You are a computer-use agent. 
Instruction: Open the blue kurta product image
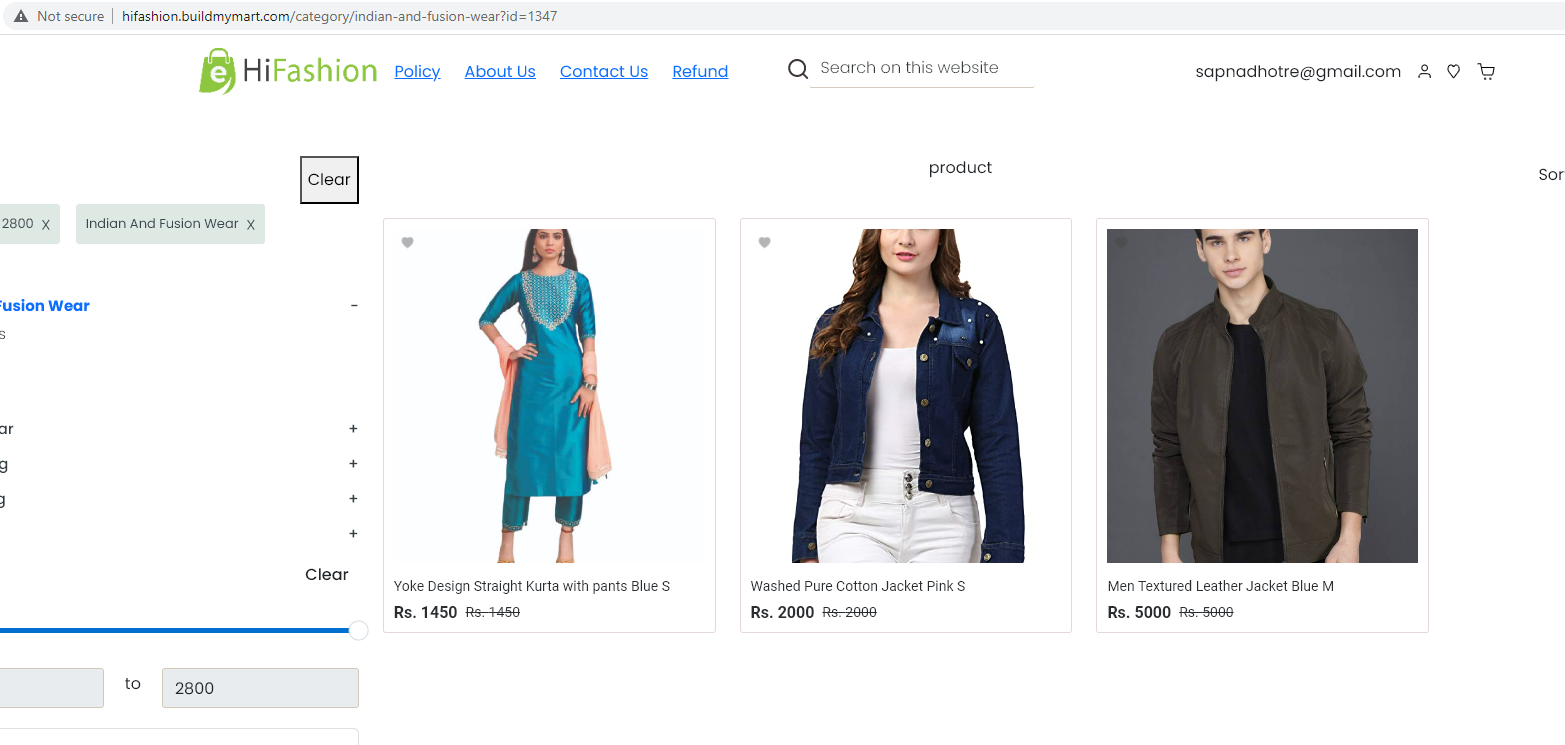[549, 396]
